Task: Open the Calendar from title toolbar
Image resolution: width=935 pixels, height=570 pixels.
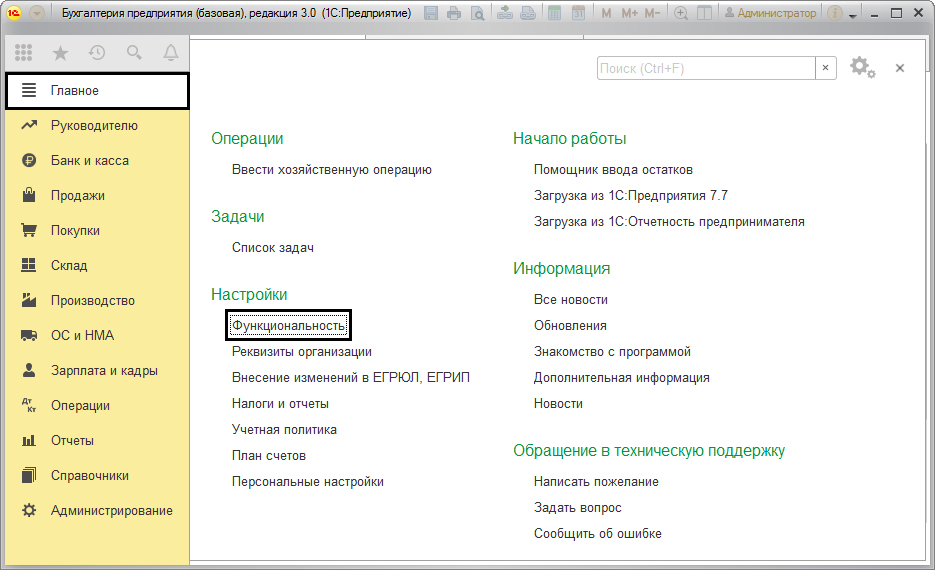Action: [x=578, y=13]
